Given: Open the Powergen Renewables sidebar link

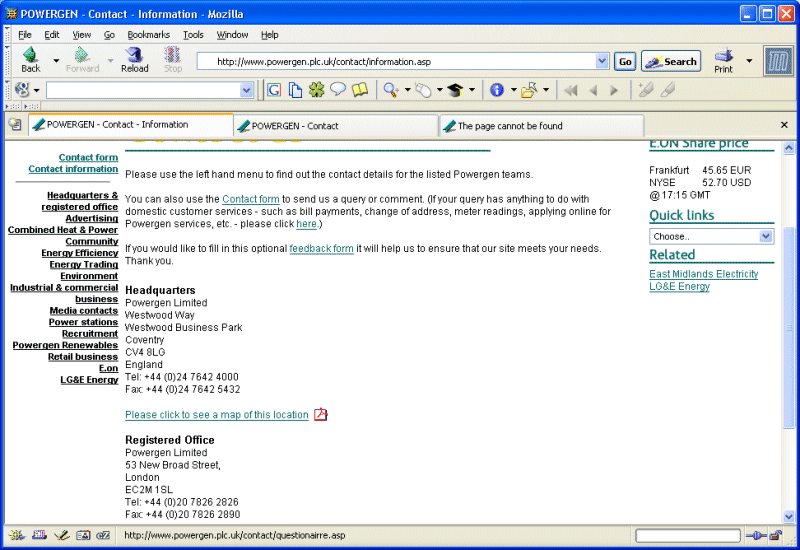Looking at the screenshot, I should click(x=65, y=345).
